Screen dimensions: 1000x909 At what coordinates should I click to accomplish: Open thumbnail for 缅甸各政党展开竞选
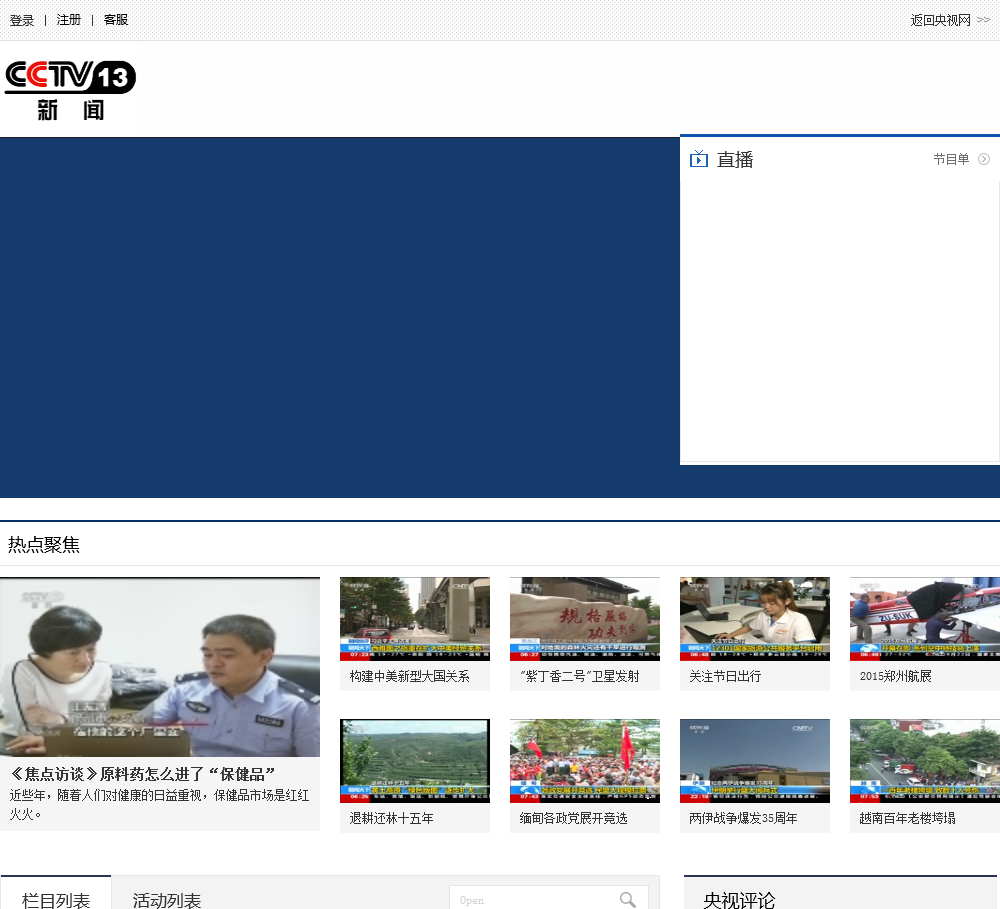point(585,761)
